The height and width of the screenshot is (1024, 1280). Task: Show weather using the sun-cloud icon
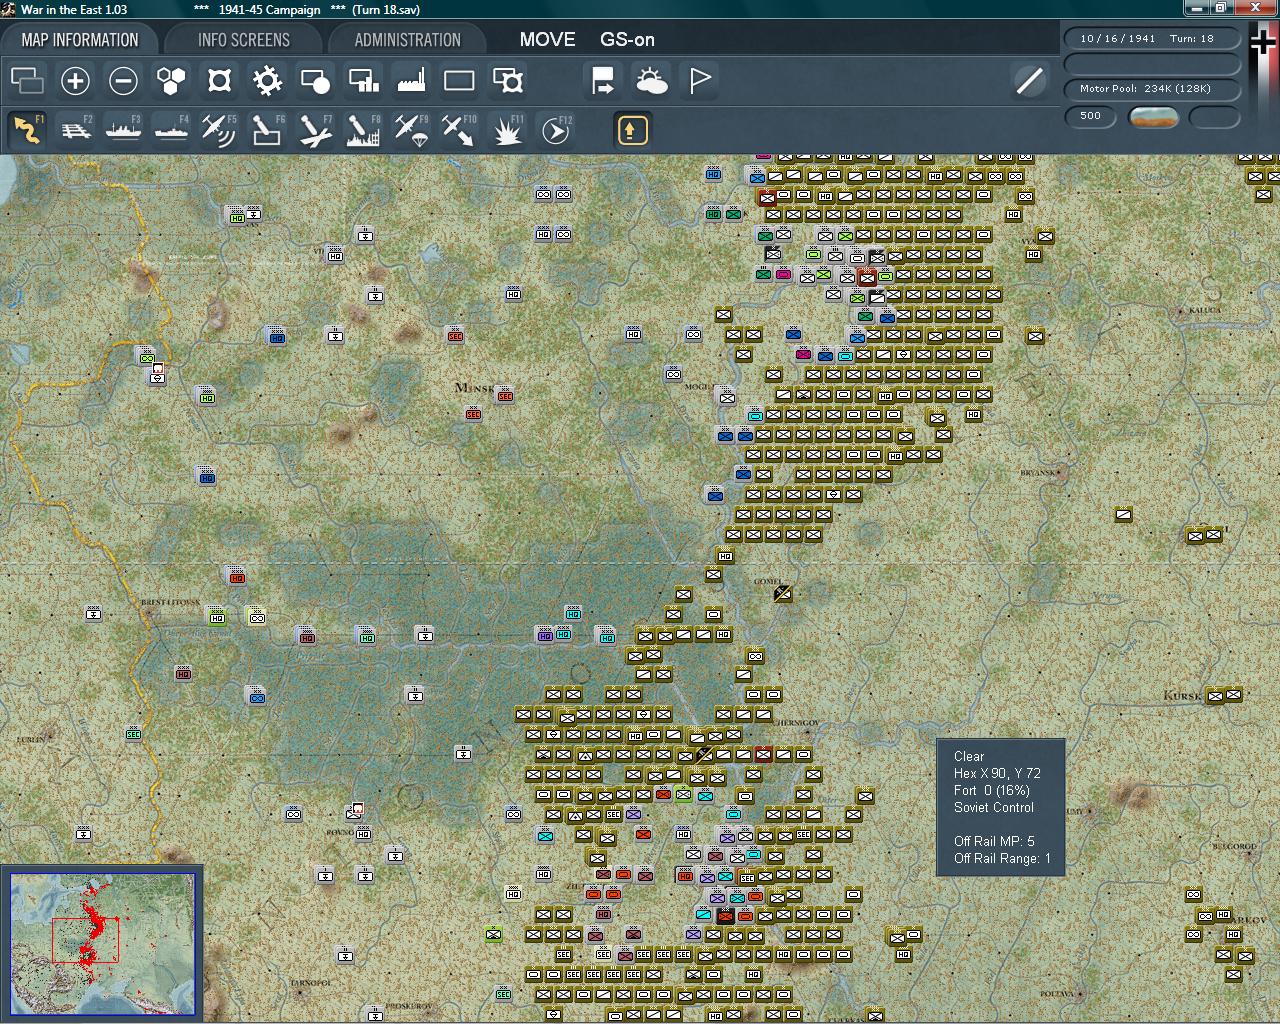pyautogui.click(x=651, y=81)
